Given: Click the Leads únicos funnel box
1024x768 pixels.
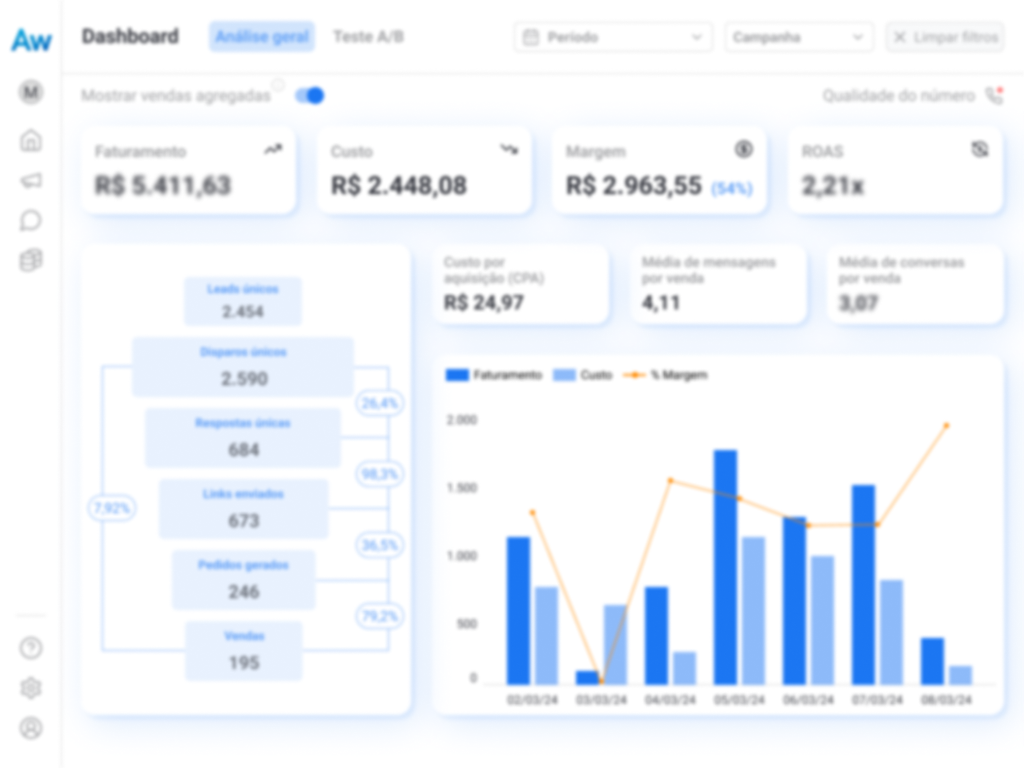Looking at the screenshot, I should 243,301.
